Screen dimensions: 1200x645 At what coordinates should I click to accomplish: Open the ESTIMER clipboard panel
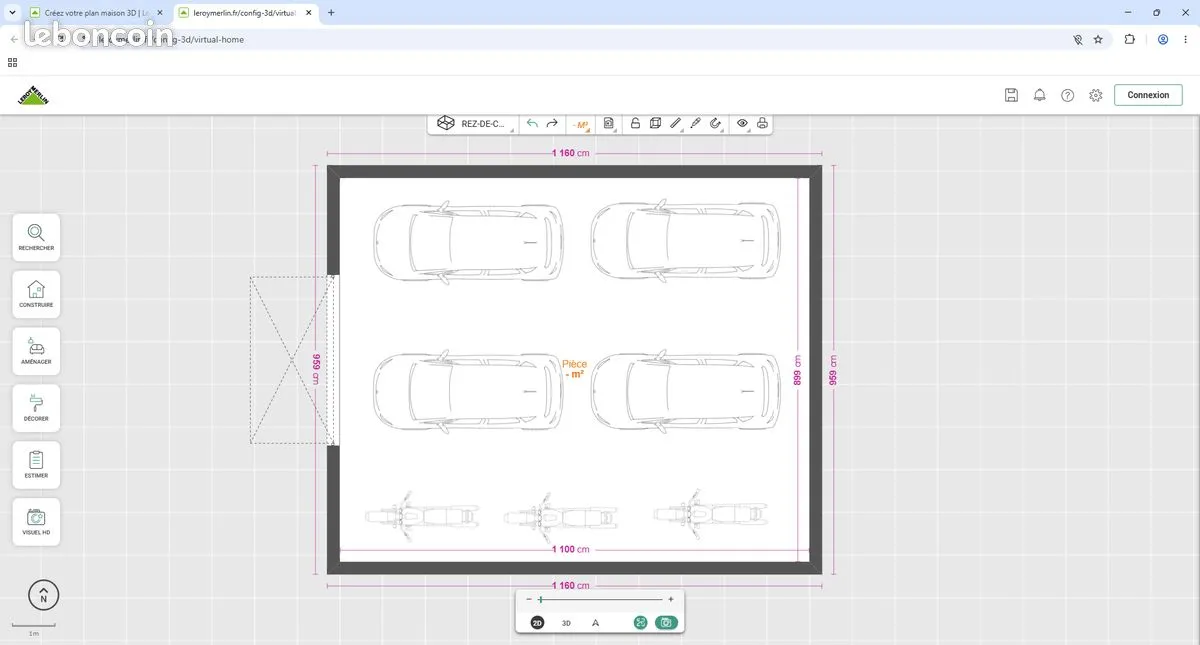36,465
